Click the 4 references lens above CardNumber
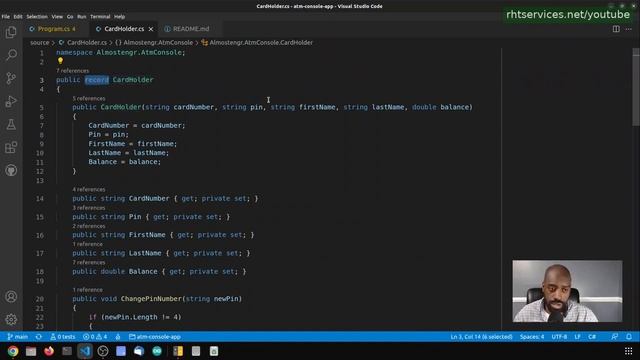The height and width of the screenshot is (360, 640). point(89,189)
